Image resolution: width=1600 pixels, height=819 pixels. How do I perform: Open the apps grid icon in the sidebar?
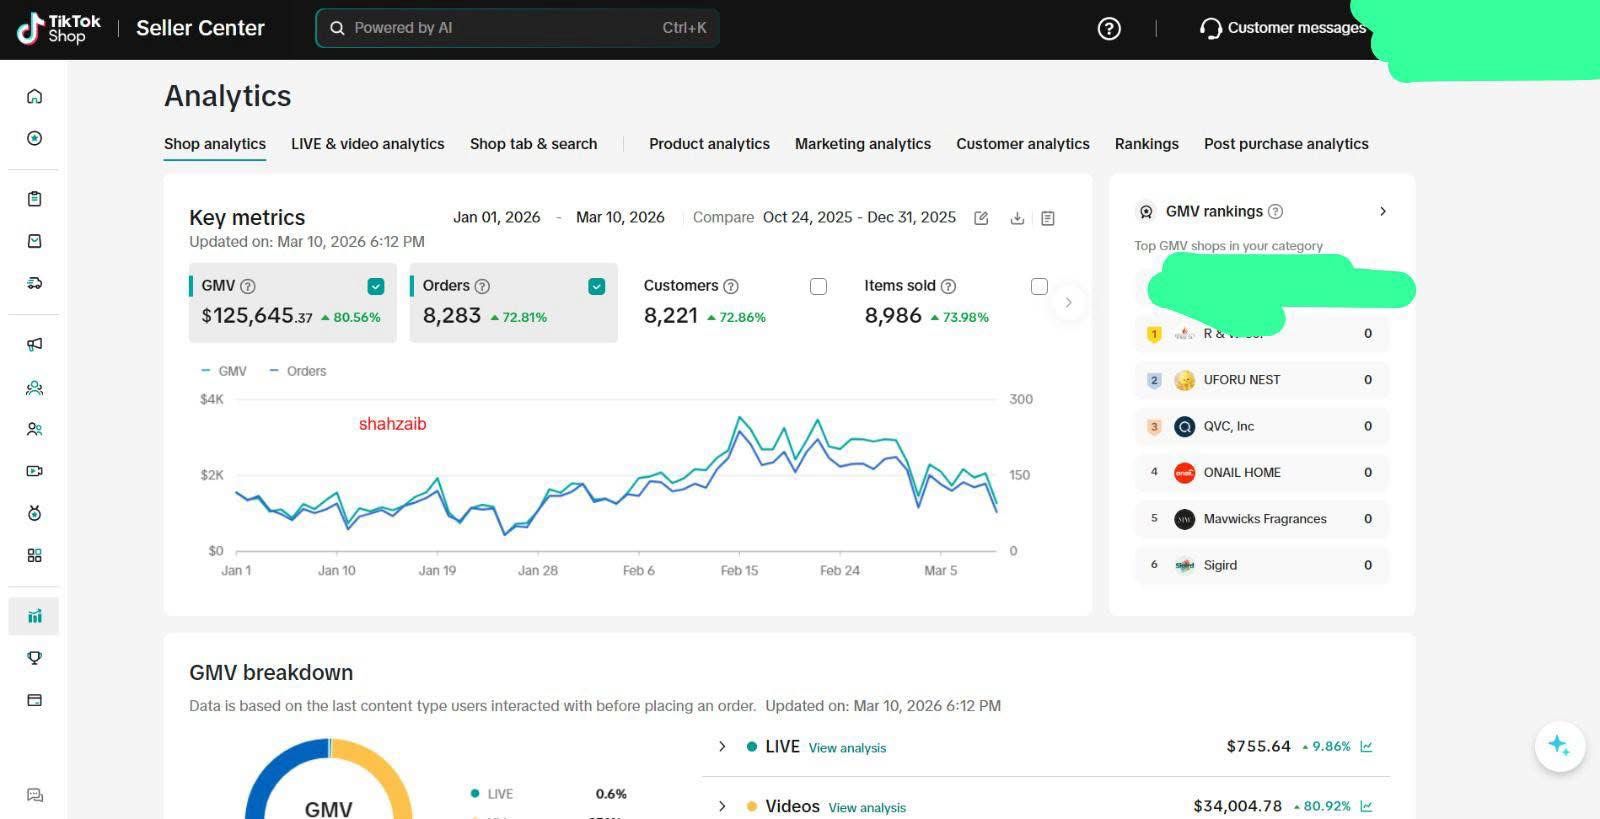[x=34, y=555]
